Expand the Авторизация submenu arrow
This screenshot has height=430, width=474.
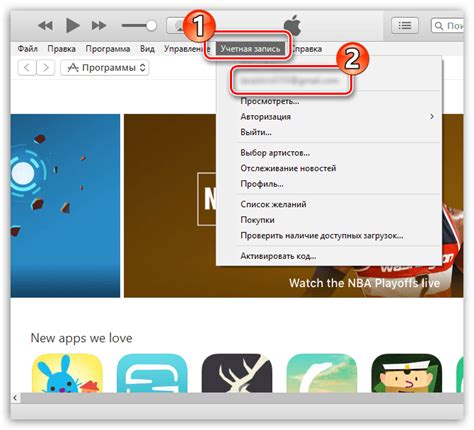click(x=432, y=116)
